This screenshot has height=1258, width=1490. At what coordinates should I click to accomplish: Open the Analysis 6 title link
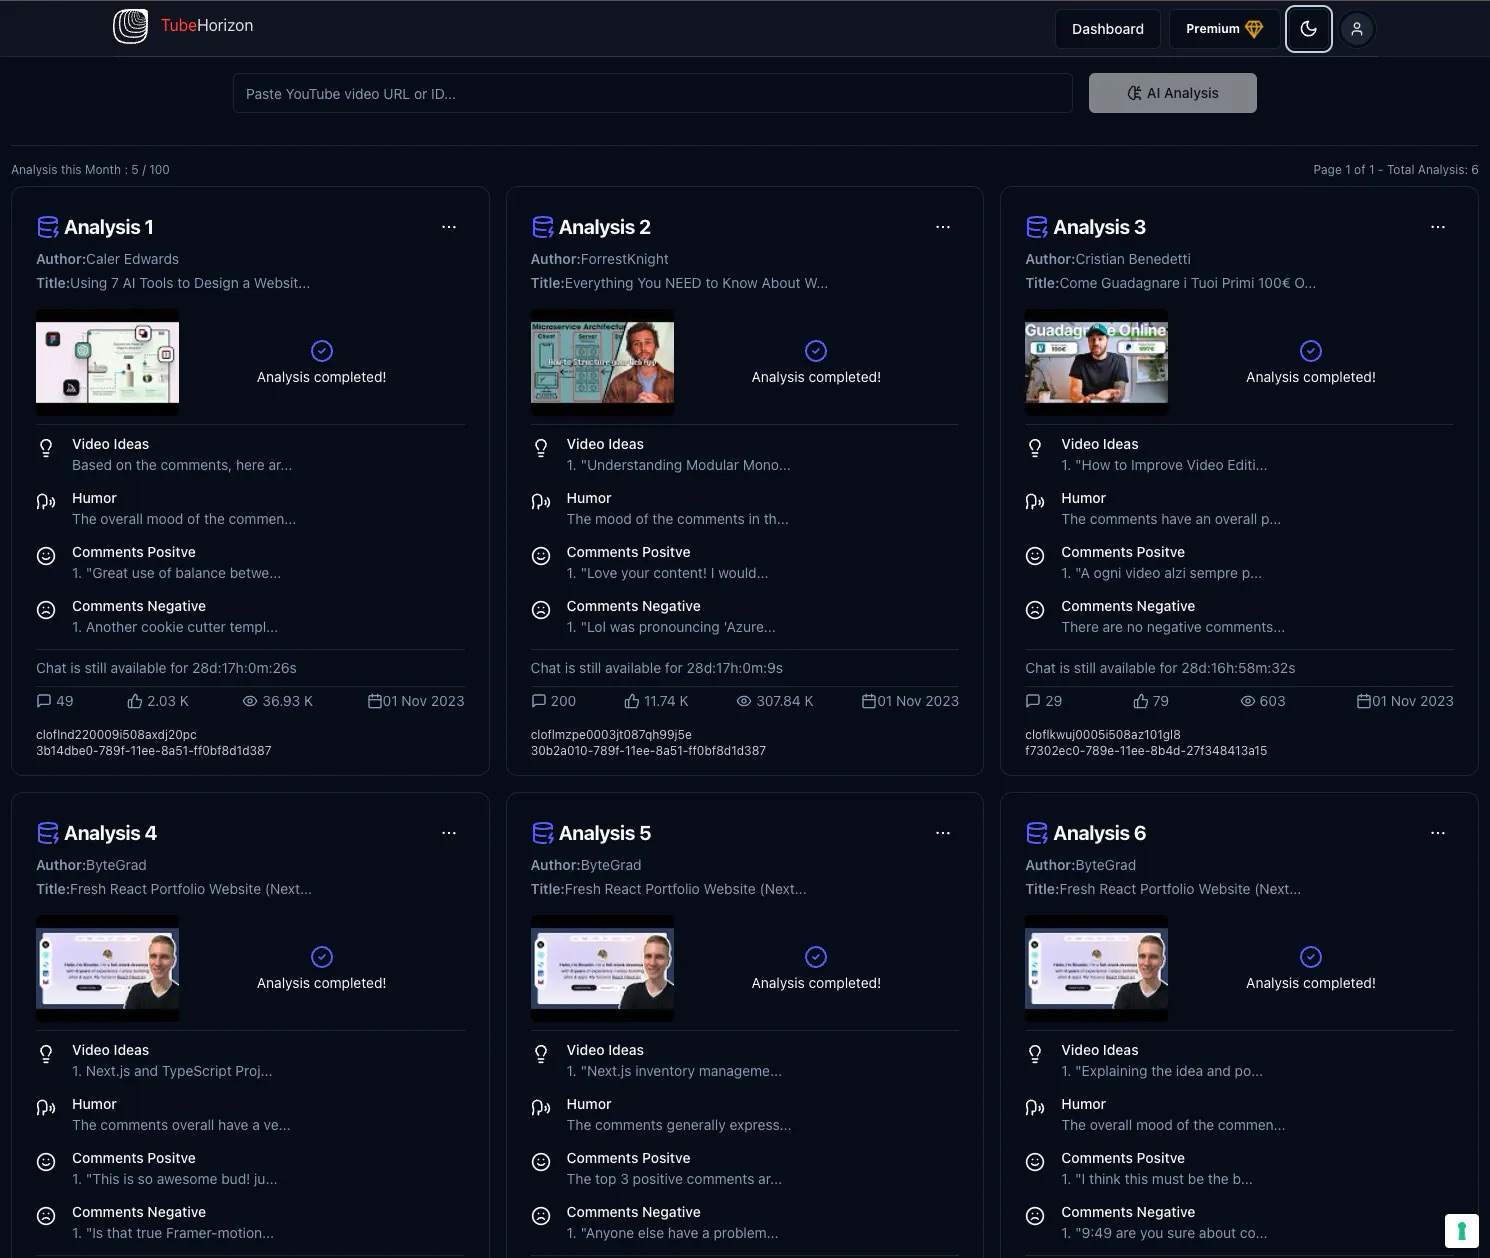[1099, 833]
